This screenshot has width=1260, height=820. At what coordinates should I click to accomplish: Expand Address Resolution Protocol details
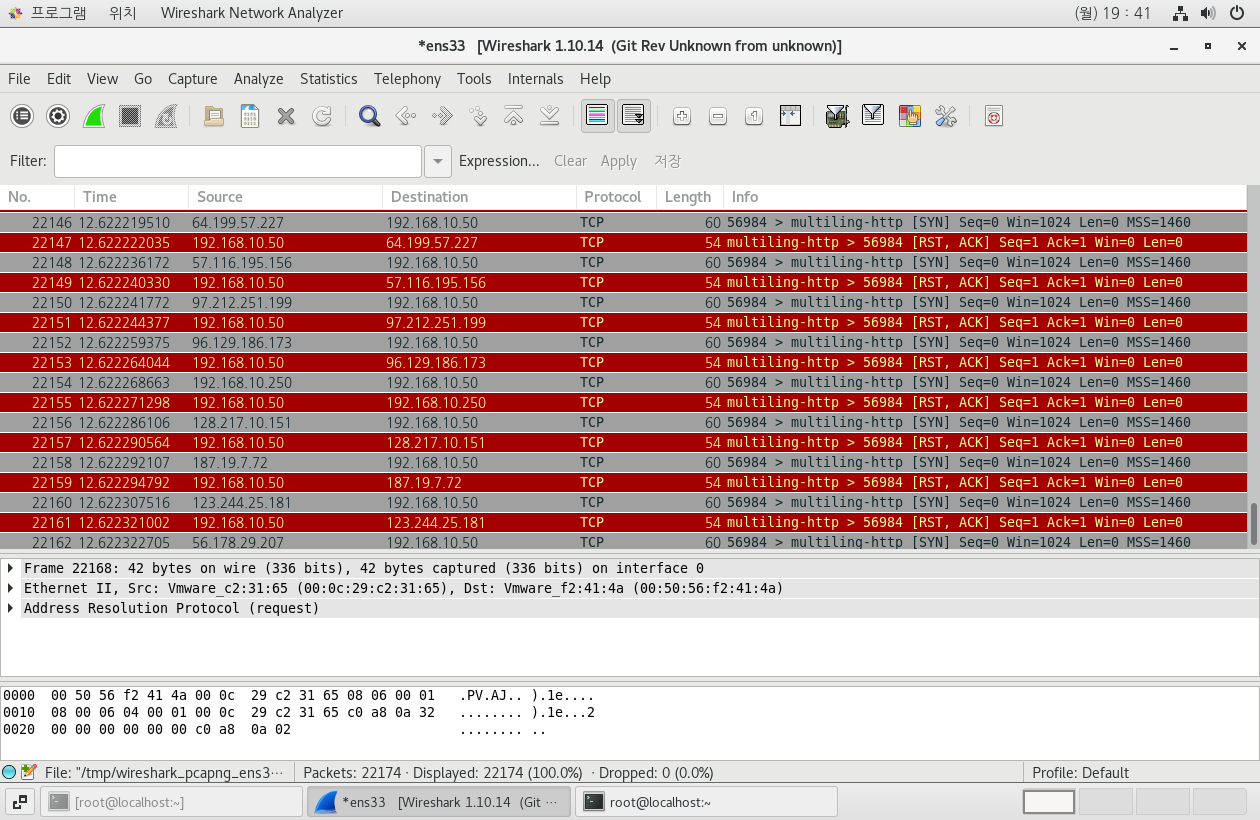pos(10,608)
